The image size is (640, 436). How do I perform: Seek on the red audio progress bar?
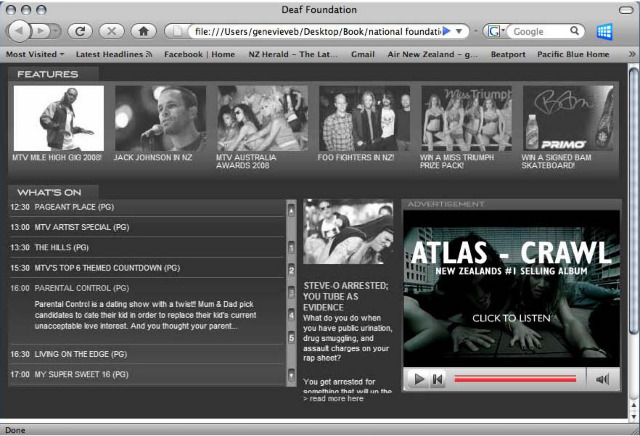point(515,379)
